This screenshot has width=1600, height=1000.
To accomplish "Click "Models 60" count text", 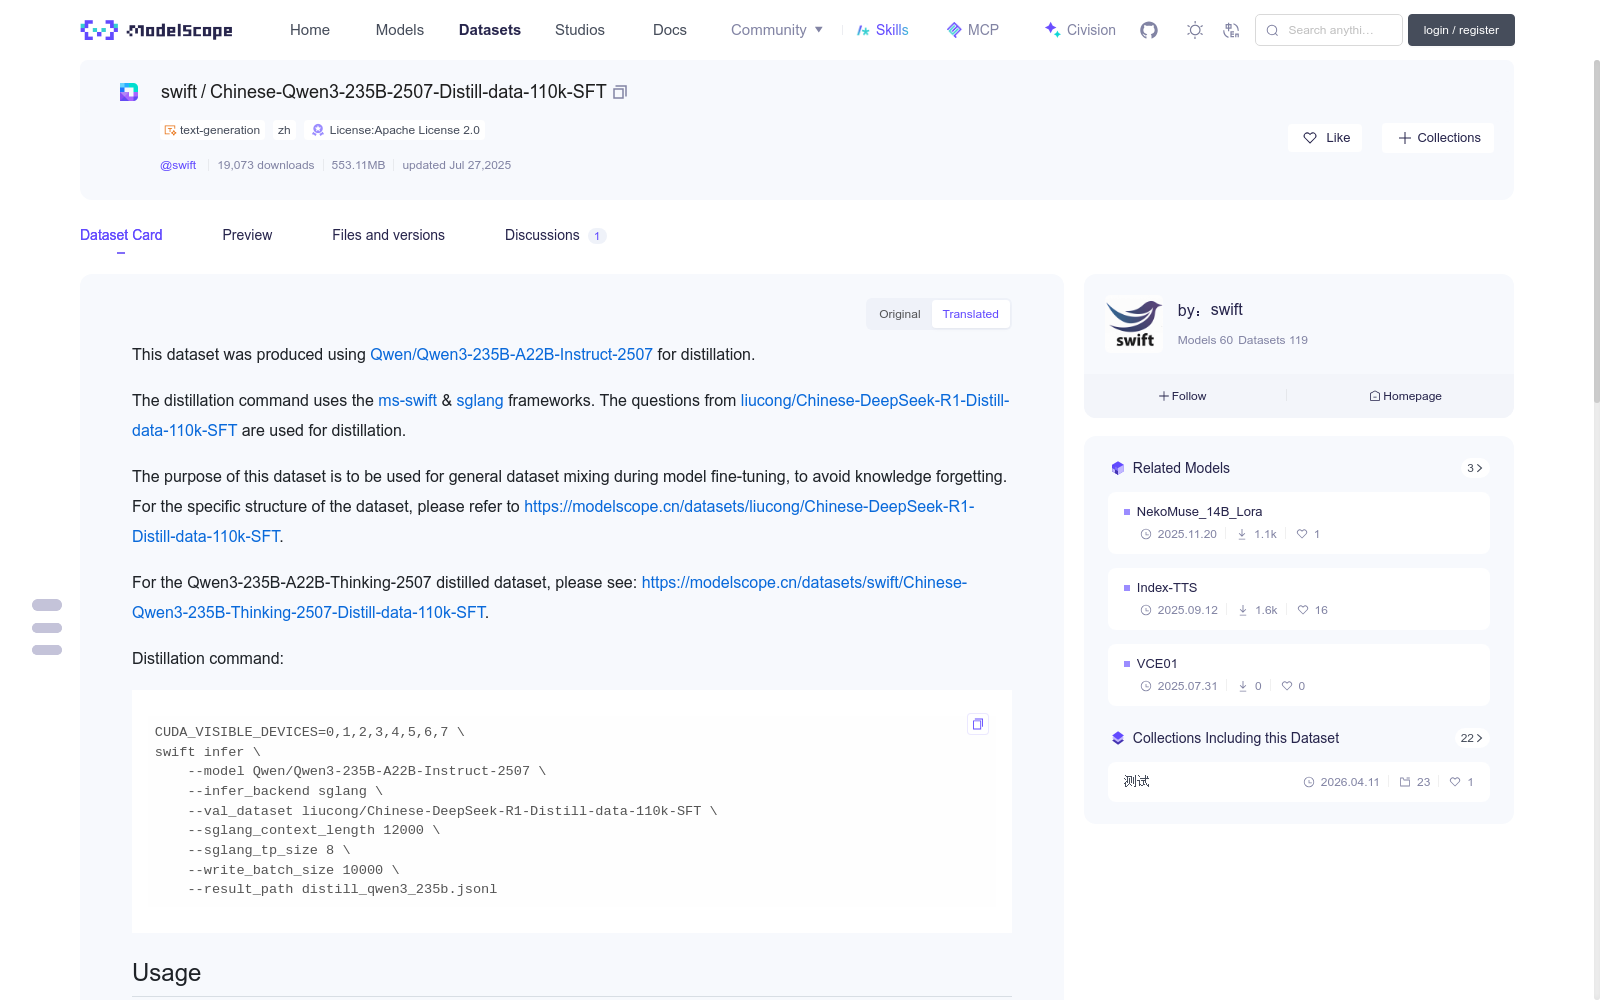I will pyautogui.click(x=1205, y=340).
